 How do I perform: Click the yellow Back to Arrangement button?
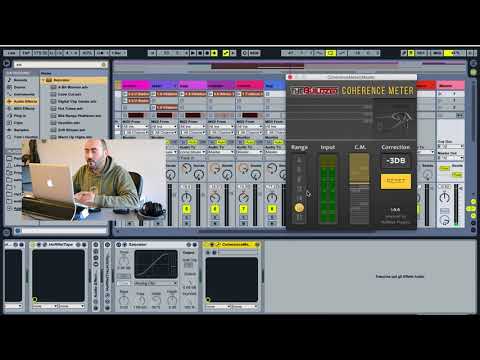coord(226,53)
